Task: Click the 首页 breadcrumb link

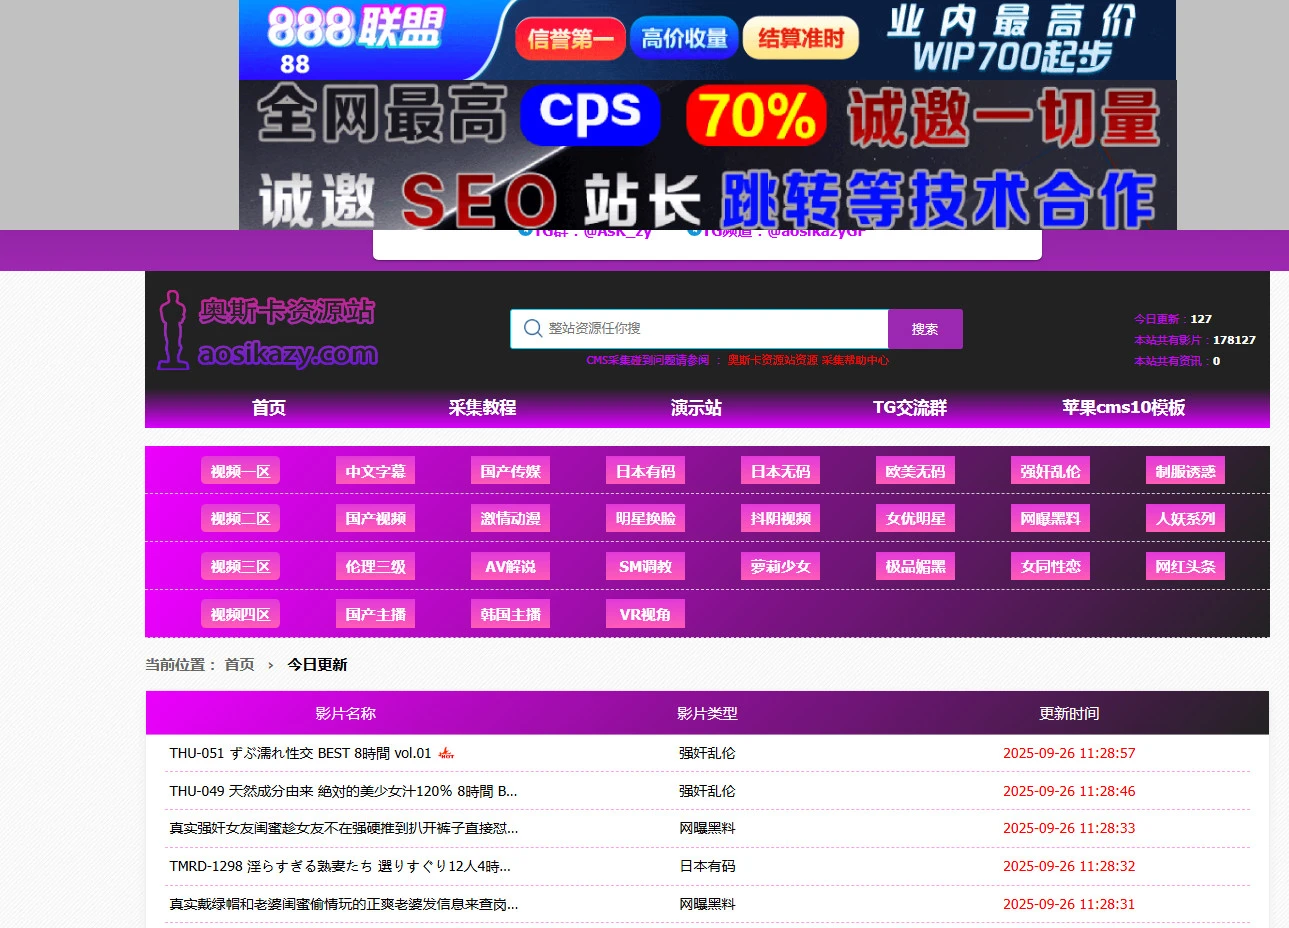Action: pyautogui.click(x=239, y=665)
